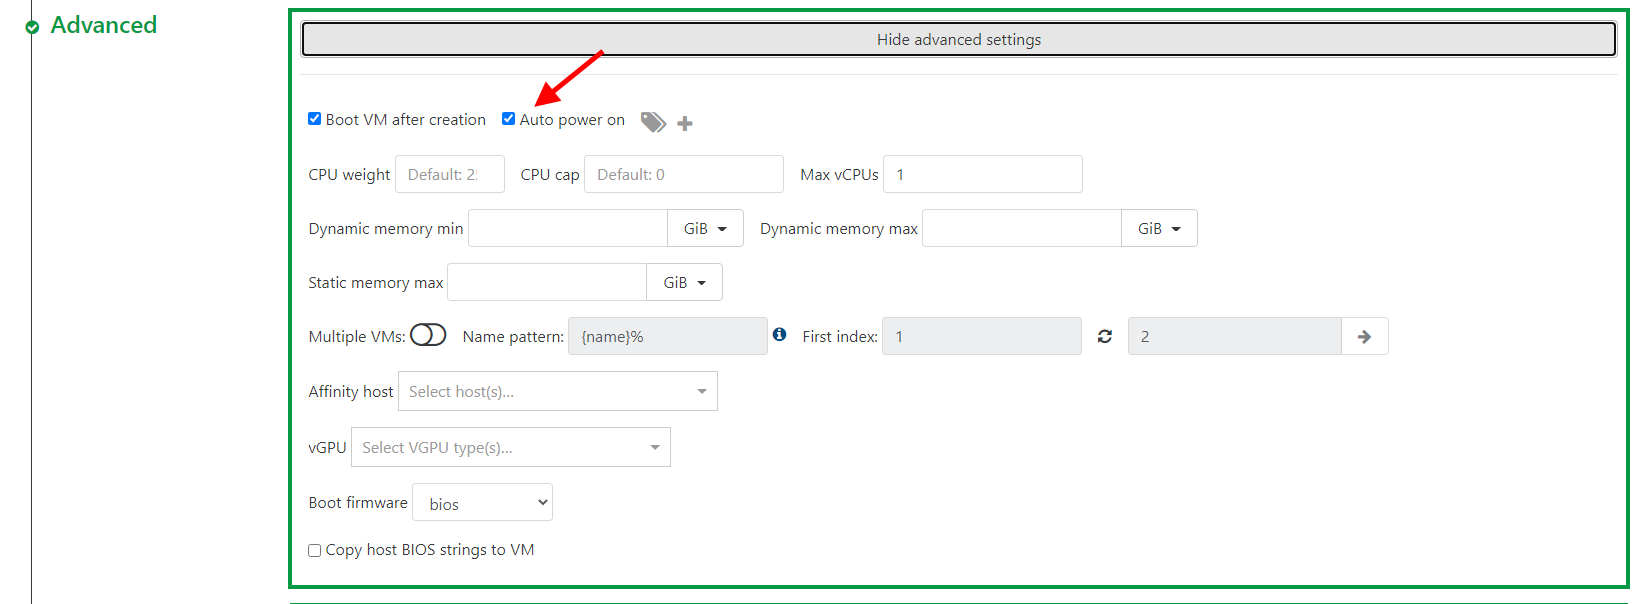Click the refresh icon after First index
The height and width of the screenshot is (604, 1641).
pyautogui.click(x=1105, y=337)
